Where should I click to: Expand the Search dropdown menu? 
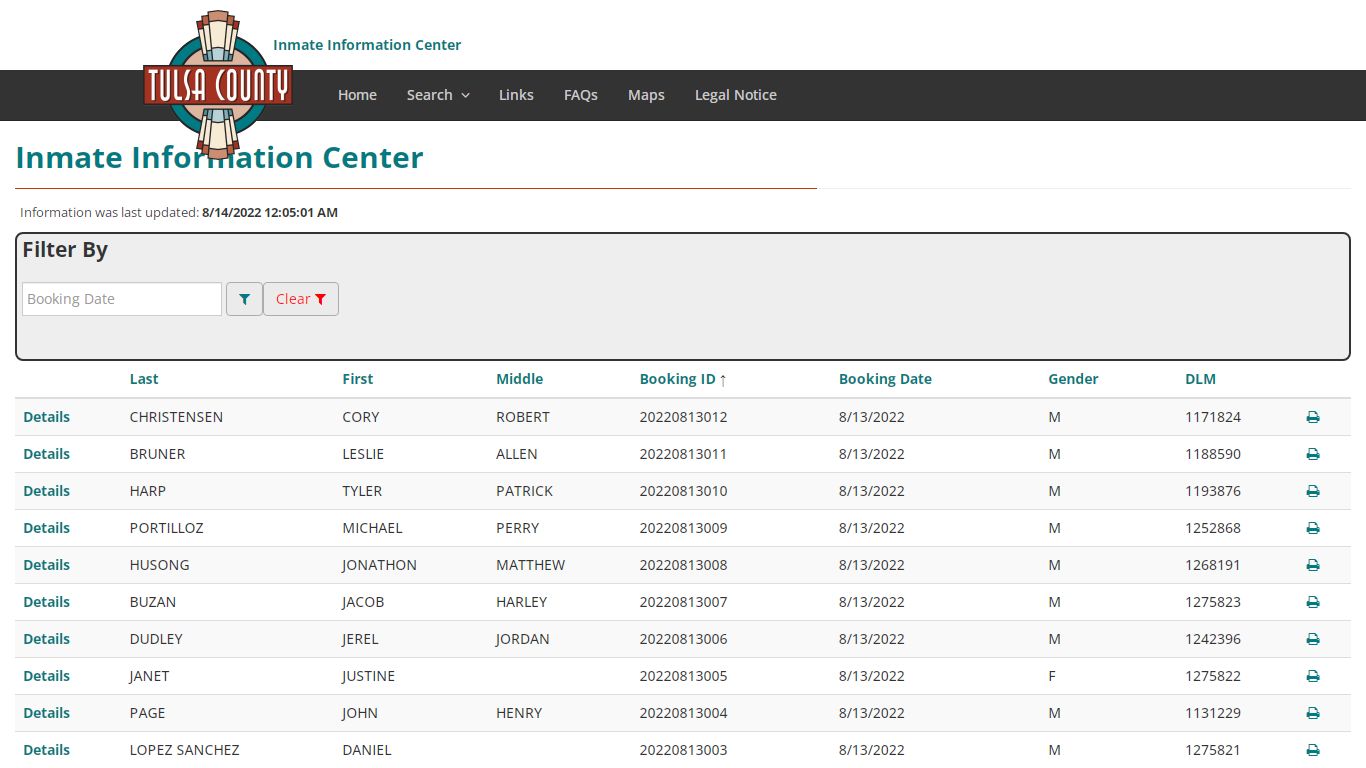coord(438,95)
